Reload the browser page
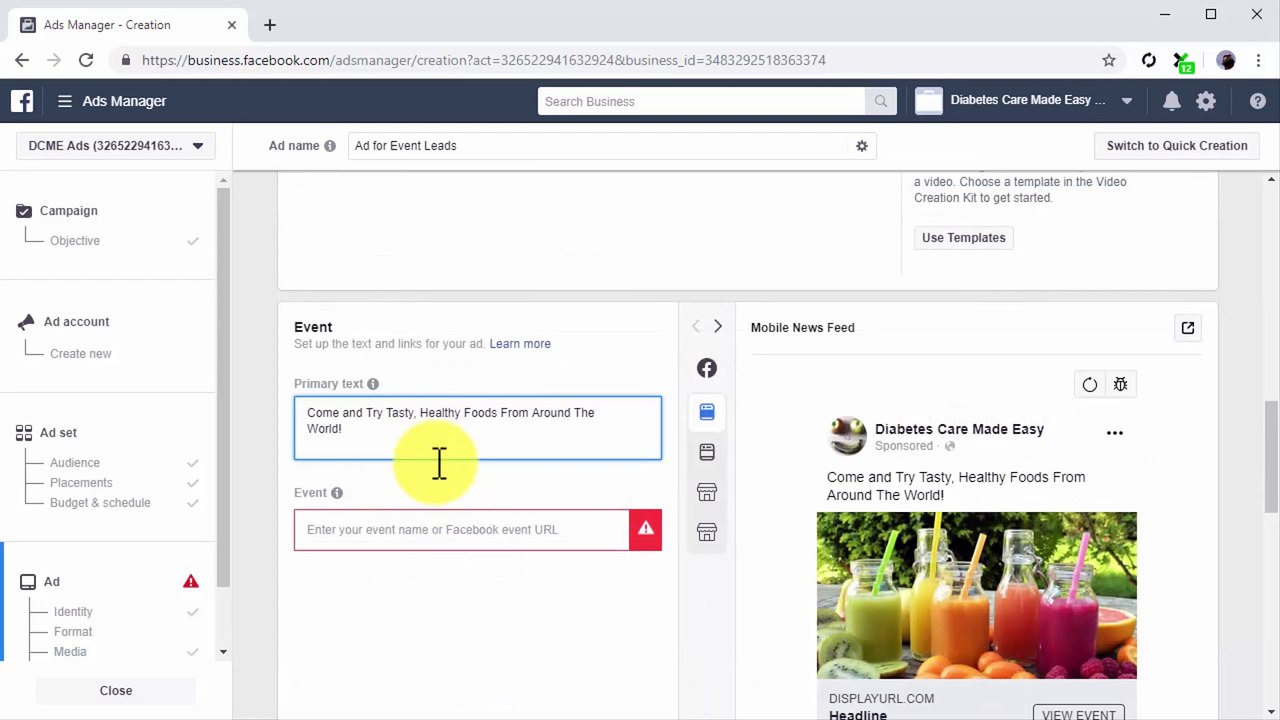Image resolution: width=1280 pixels, height=720 pixels. click(x=86, y=60)
